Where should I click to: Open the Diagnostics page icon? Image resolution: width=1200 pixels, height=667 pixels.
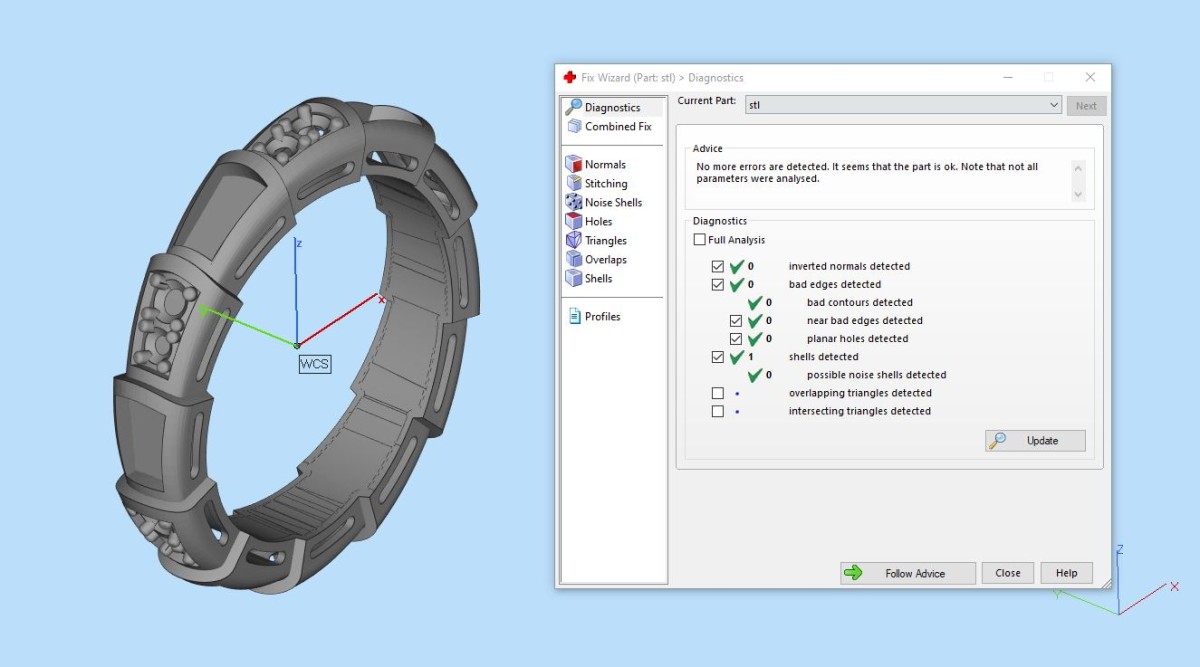[574, 108]
